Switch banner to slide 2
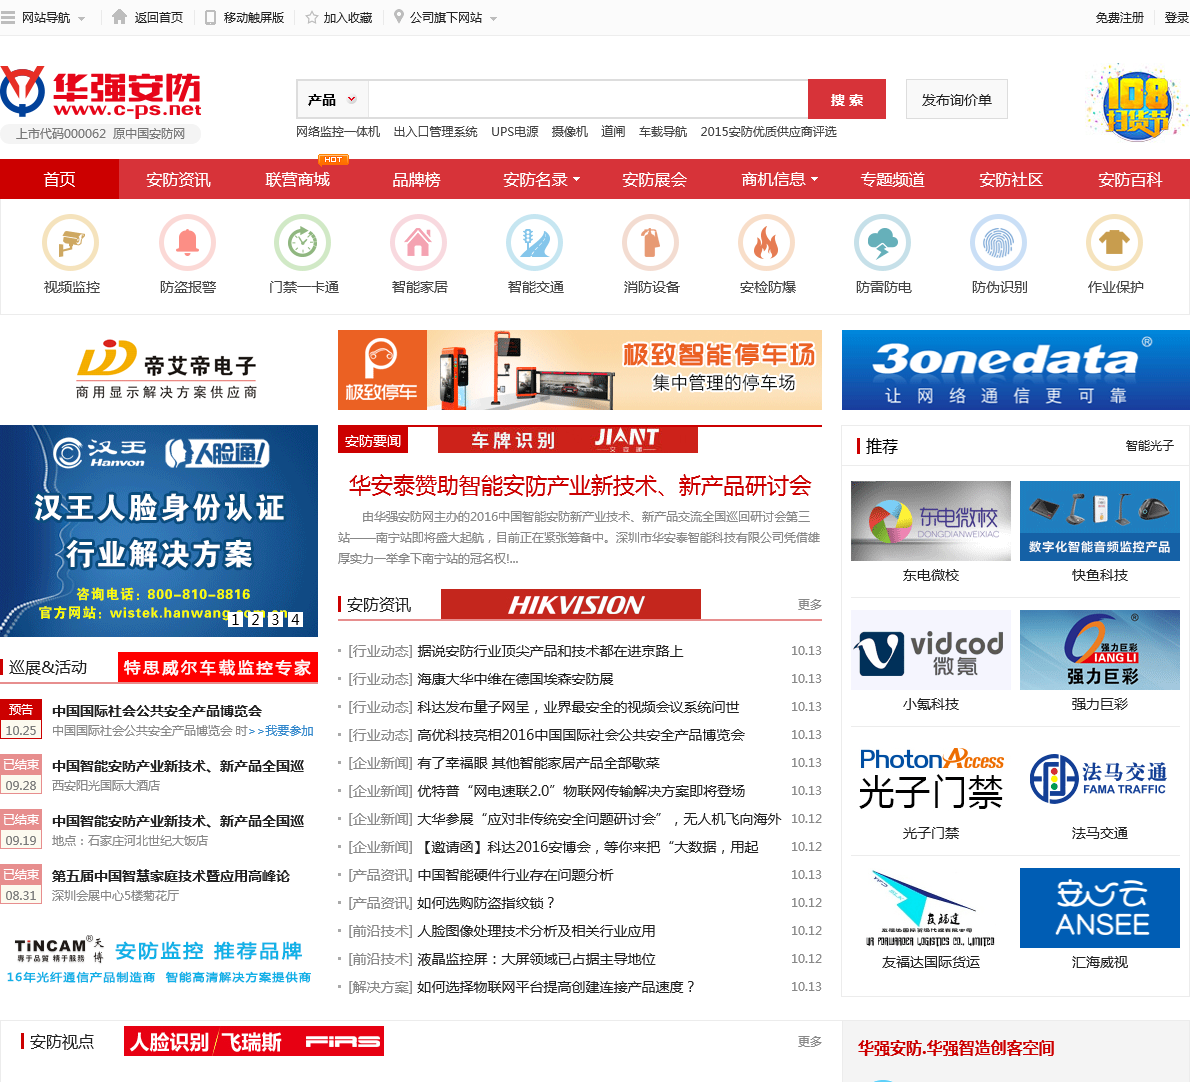 [x=256, y=619]
